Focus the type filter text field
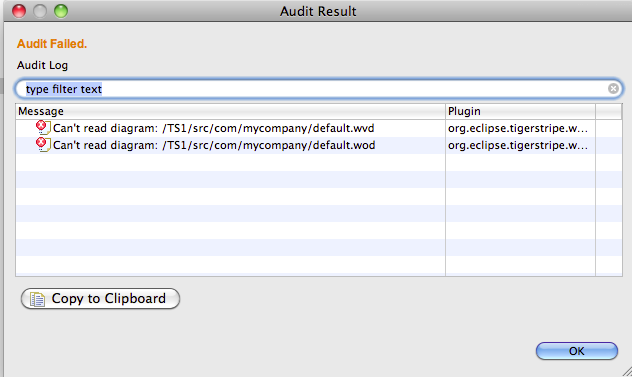632x377 pixels. (x=319, y=89)
